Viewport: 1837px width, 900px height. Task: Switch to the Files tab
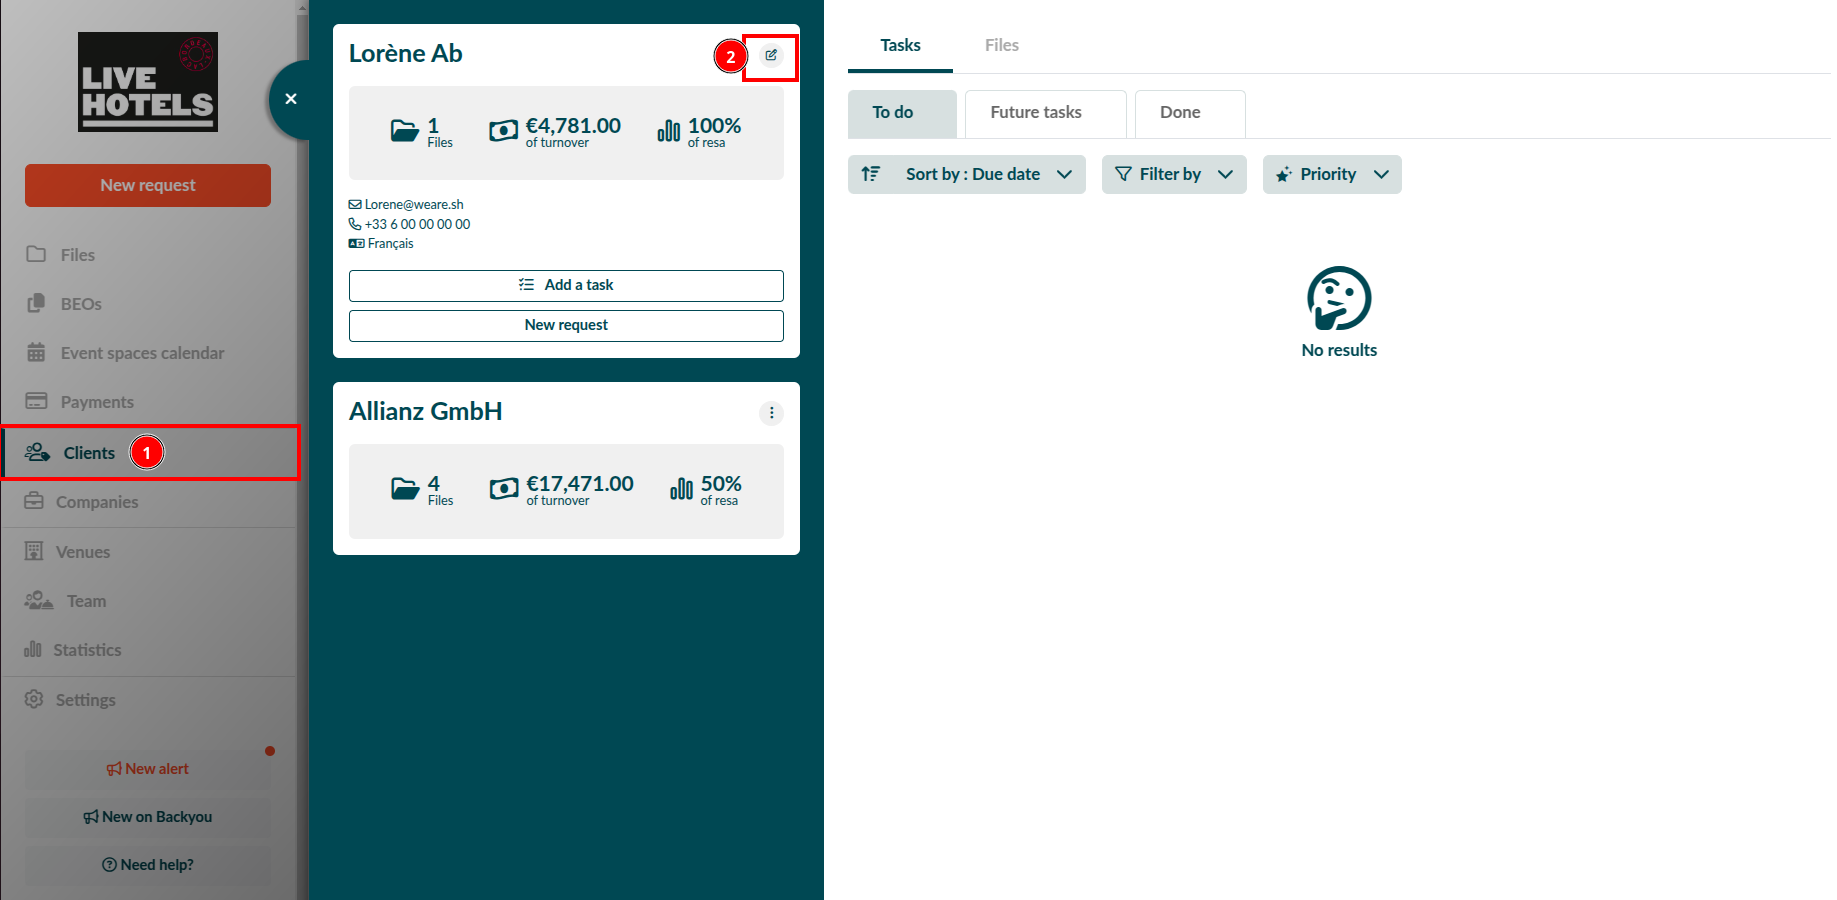1001,45
